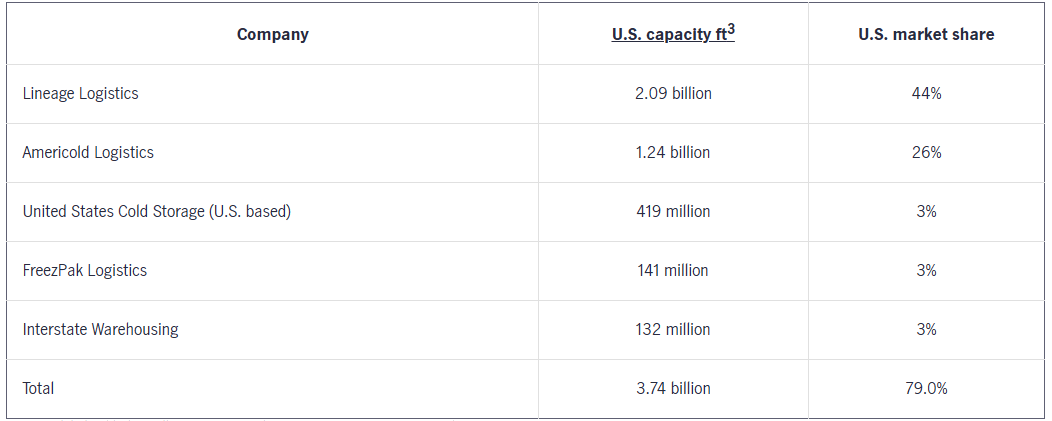Select the Lineage Logistics company cell
The height and width of the screenshot is (421, 1052).
[81, 93]
